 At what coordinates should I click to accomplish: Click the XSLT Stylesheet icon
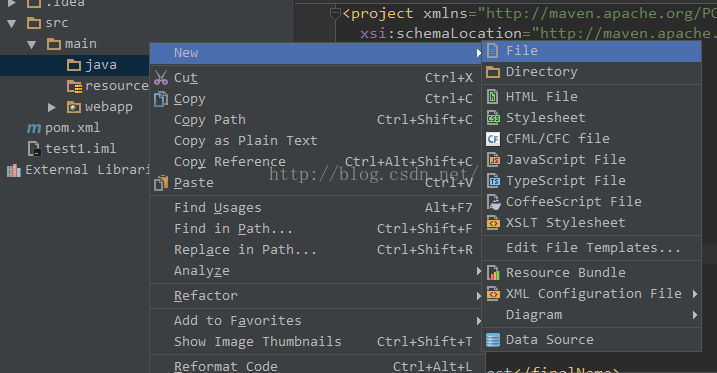coord(493,223)
